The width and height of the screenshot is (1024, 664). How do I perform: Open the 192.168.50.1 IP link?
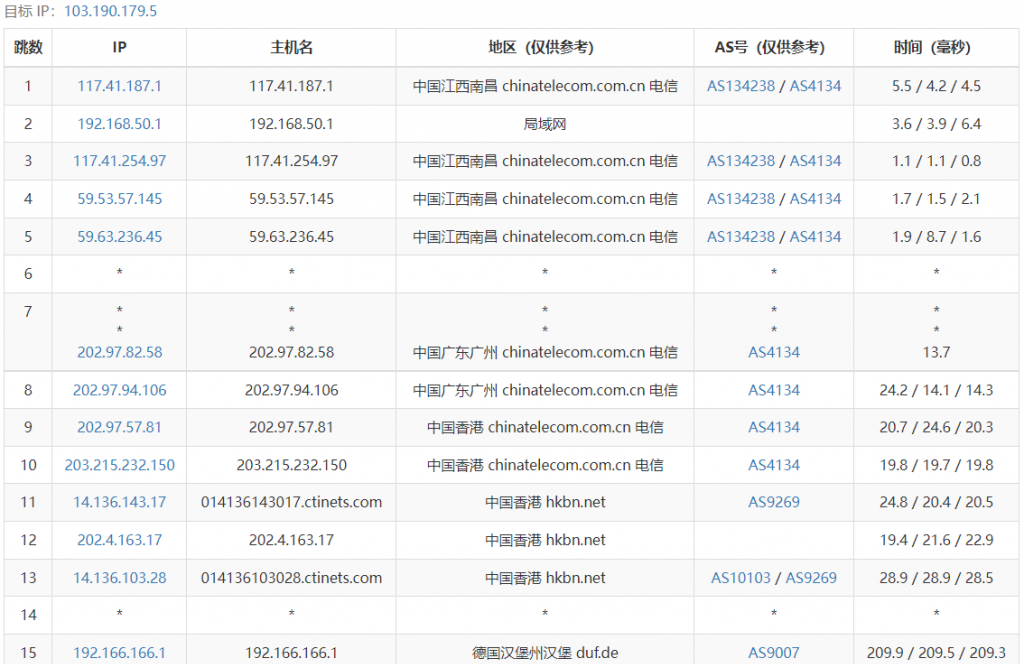tap(119, 124)
